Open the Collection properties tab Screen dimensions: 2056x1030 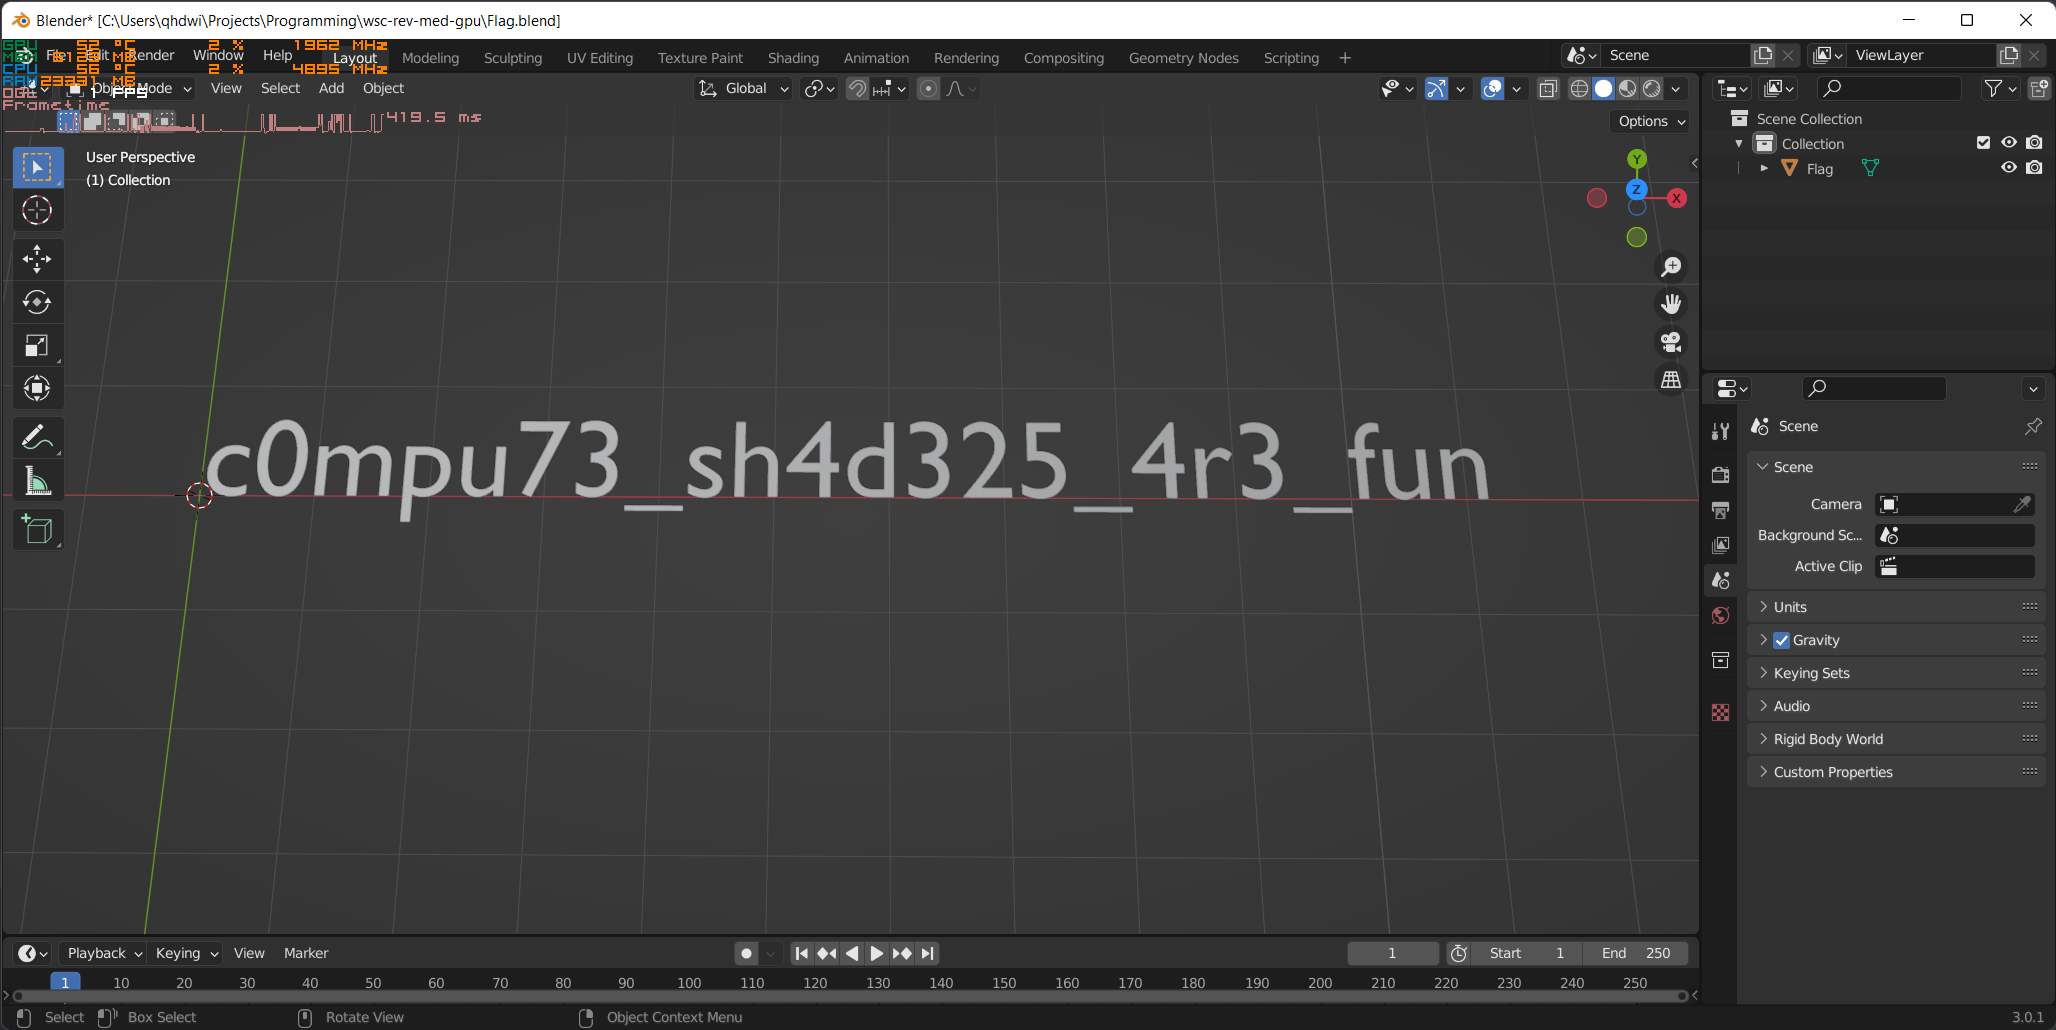(x=1720, y=660)
